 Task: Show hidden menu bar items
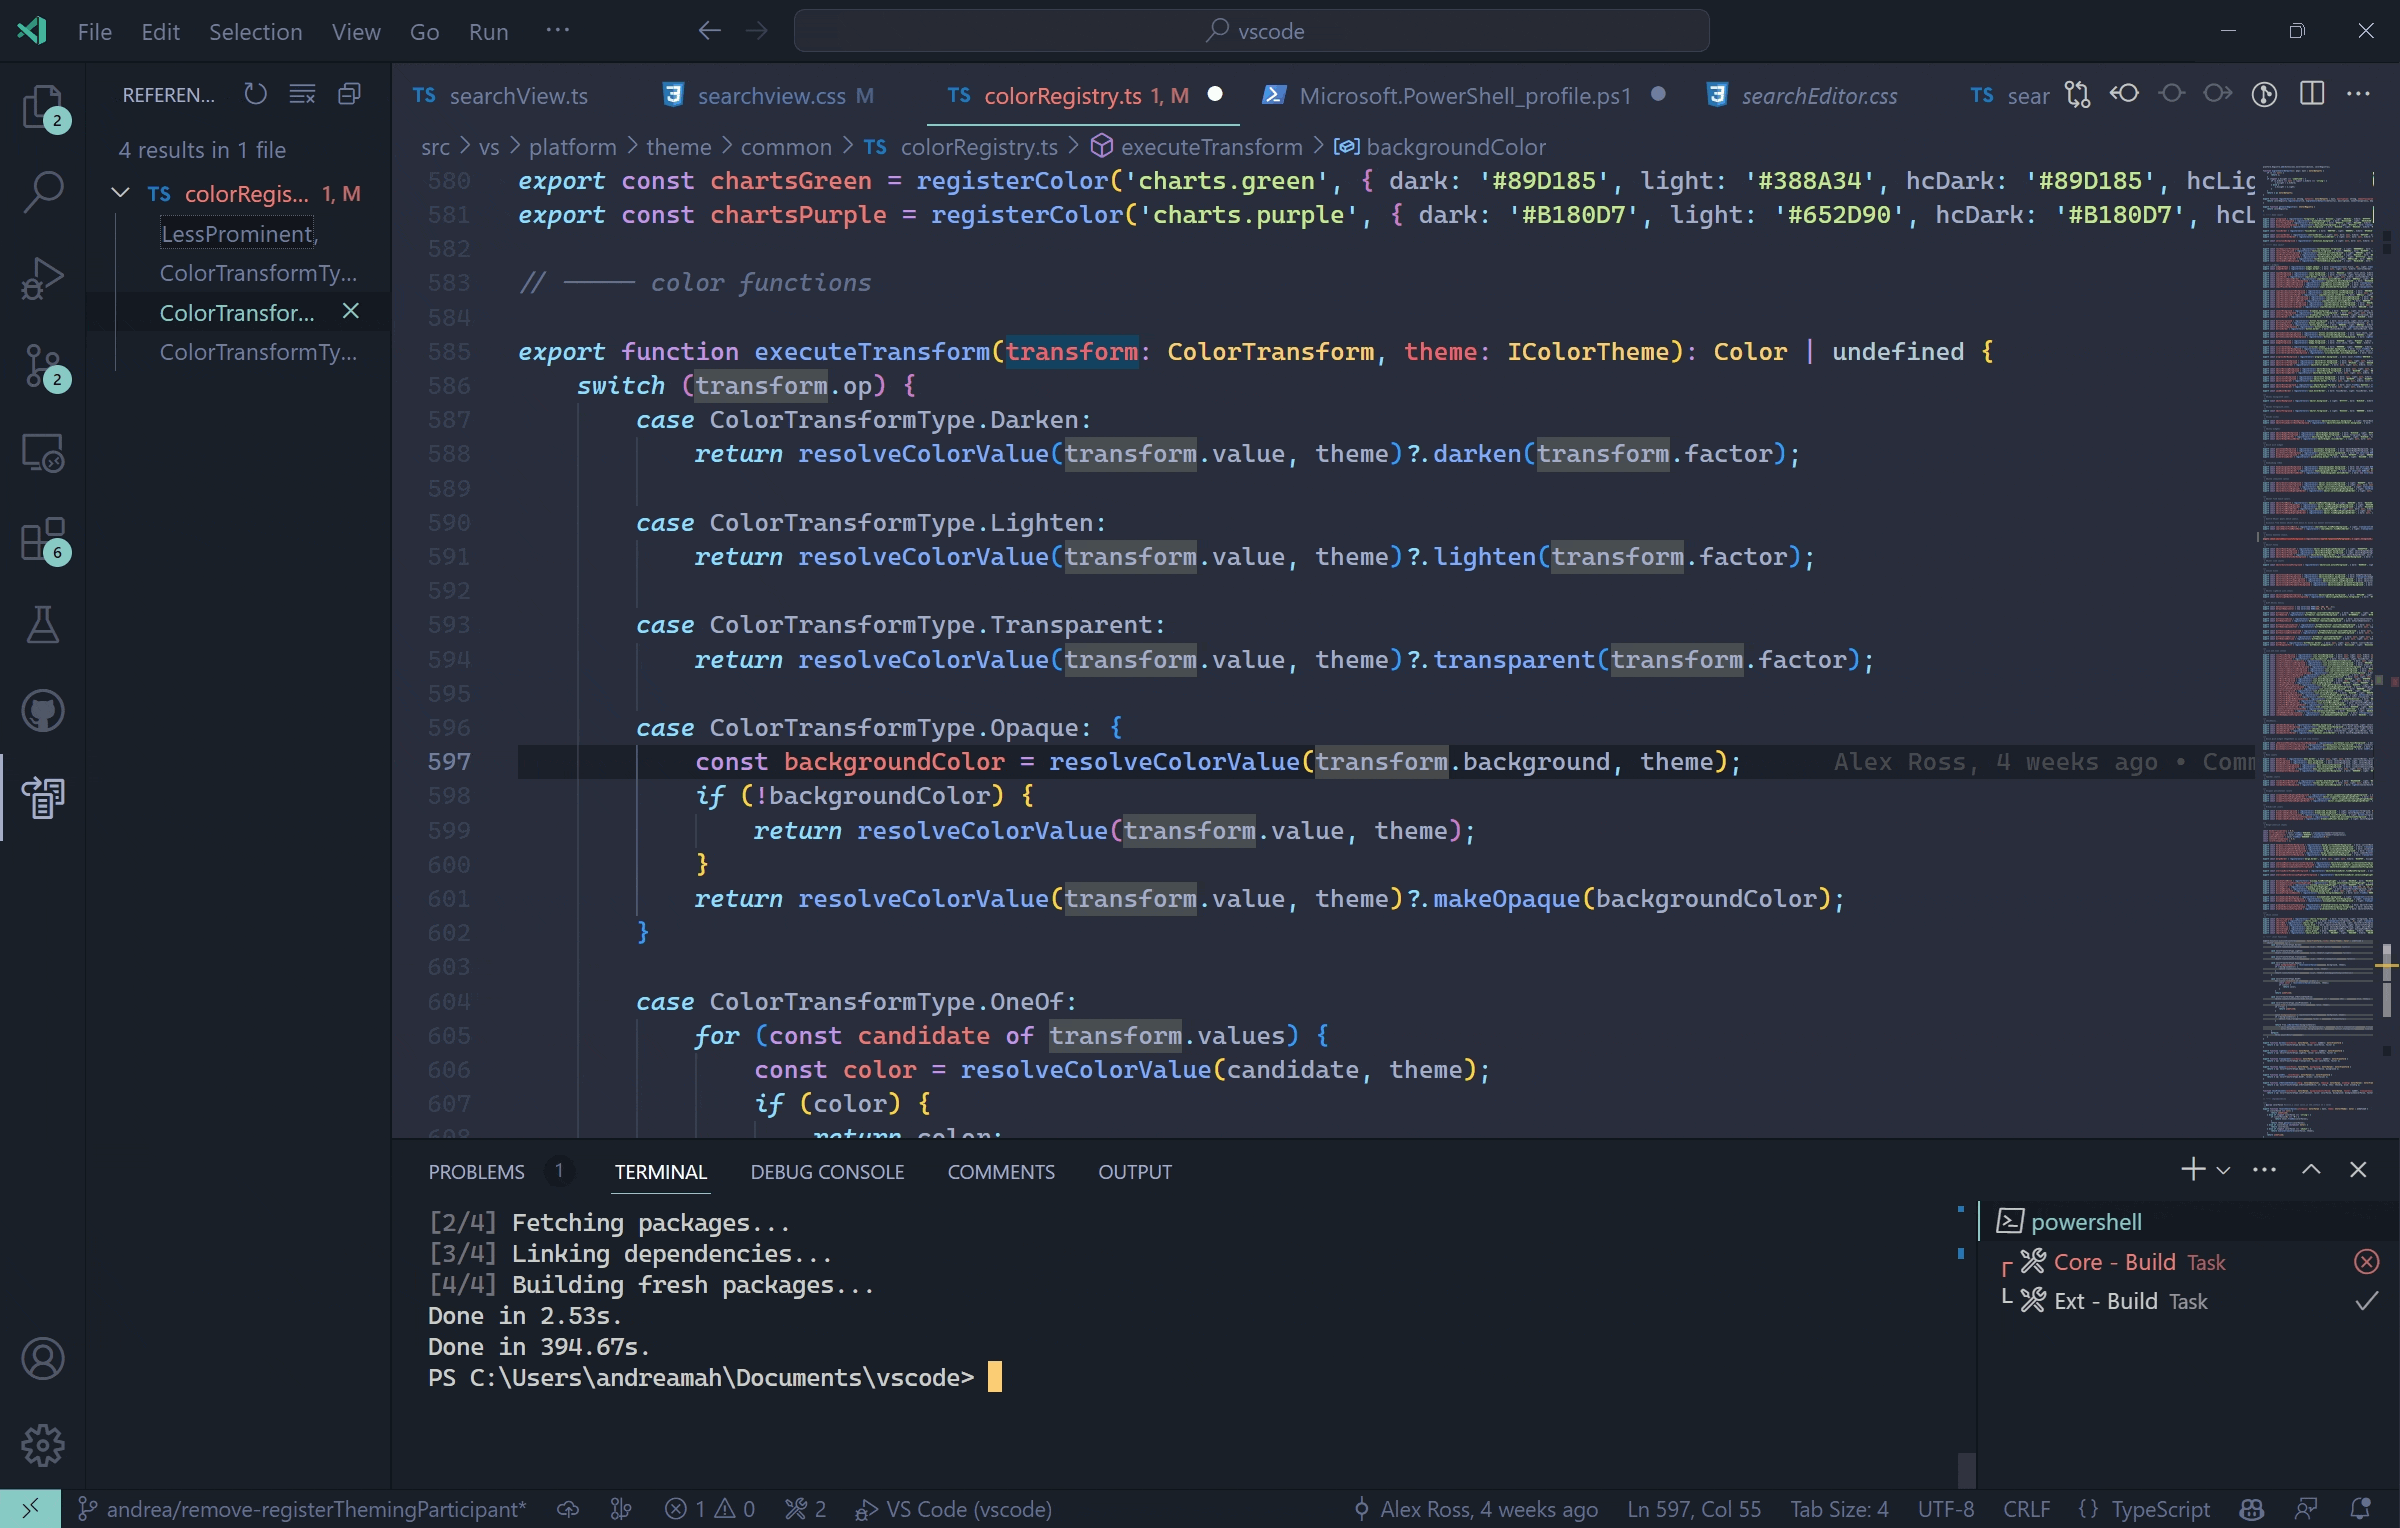[557, 30]
